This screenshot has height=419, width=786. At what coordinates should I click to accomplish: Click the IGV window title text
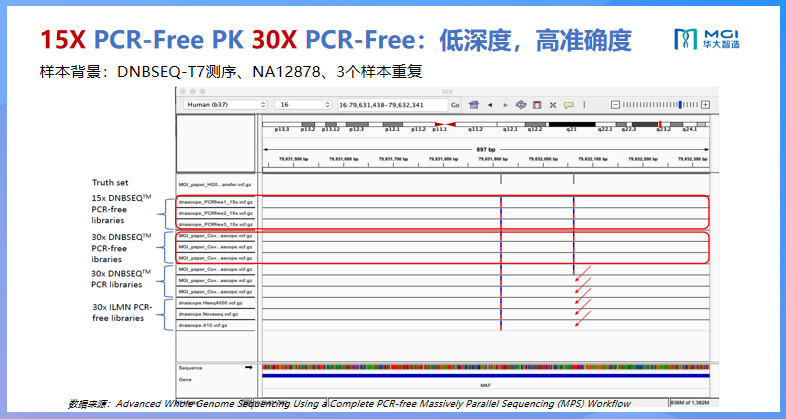pos(447,92)
